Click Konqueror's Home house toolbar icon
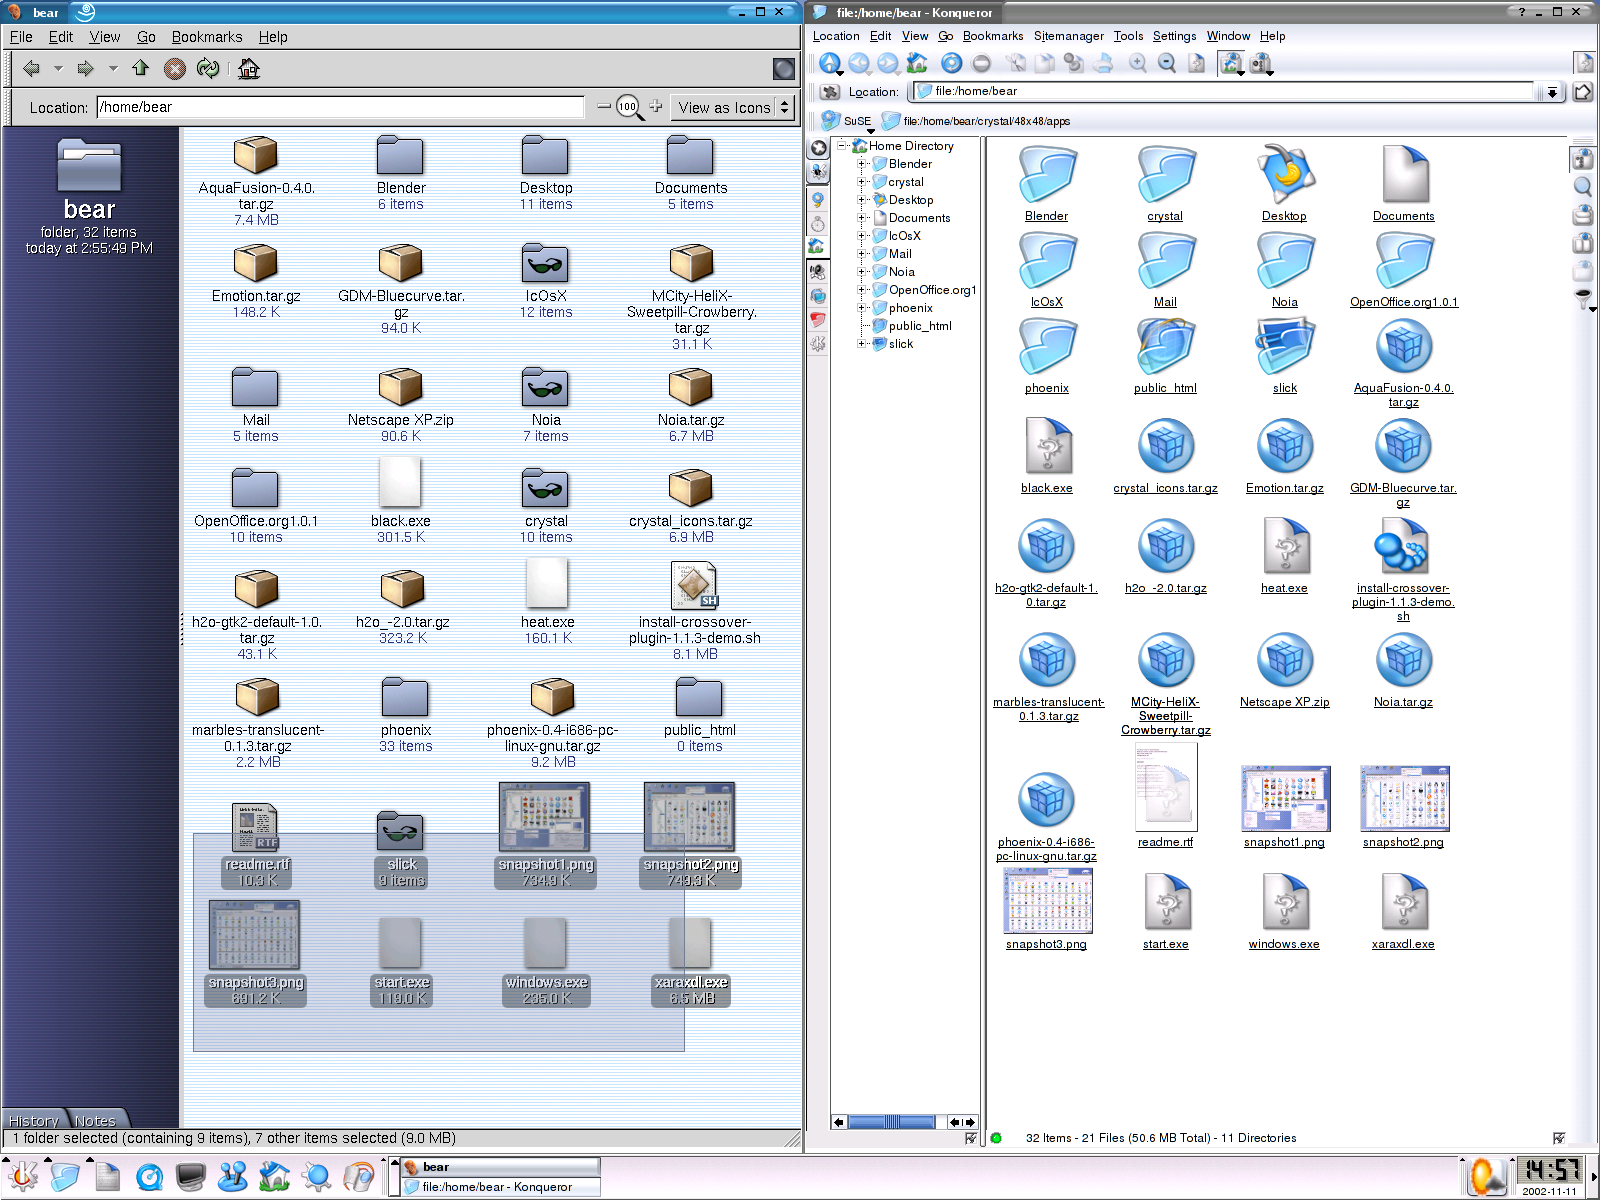Screen dimensions: 1600x1200 [x=917, y=63]
